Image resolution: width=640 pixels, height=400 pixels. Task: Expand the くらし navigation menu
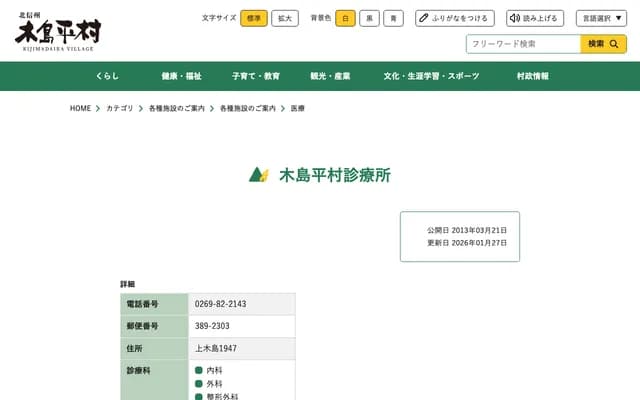pyautogui.click(x=107, y=76)
